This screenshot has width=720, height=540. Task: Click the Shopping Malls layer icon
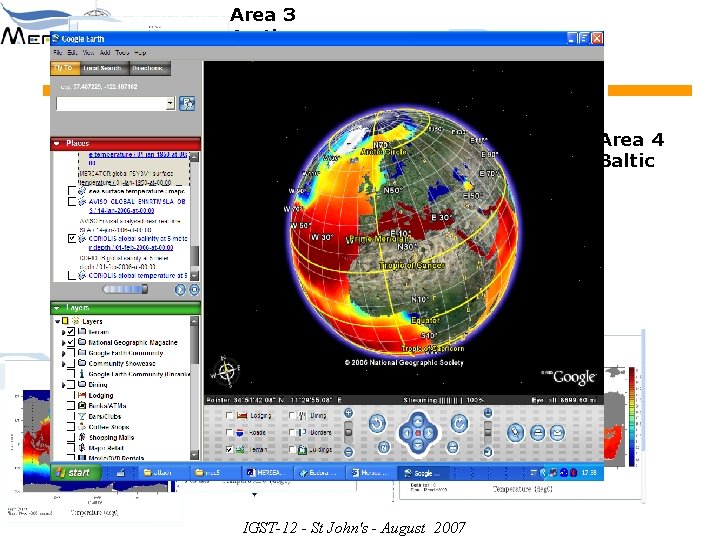pos(82,437)
